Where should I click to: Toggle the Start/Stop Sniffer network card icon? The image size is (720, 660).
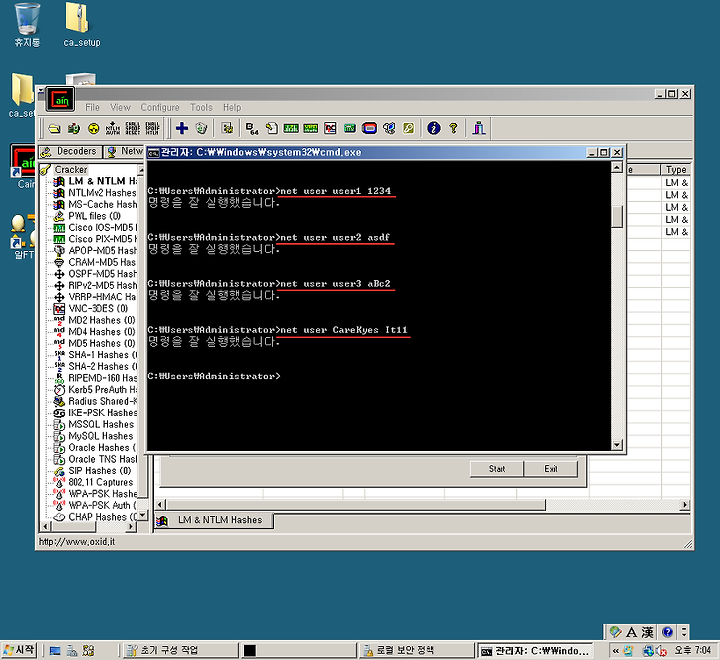pos(74,129)
